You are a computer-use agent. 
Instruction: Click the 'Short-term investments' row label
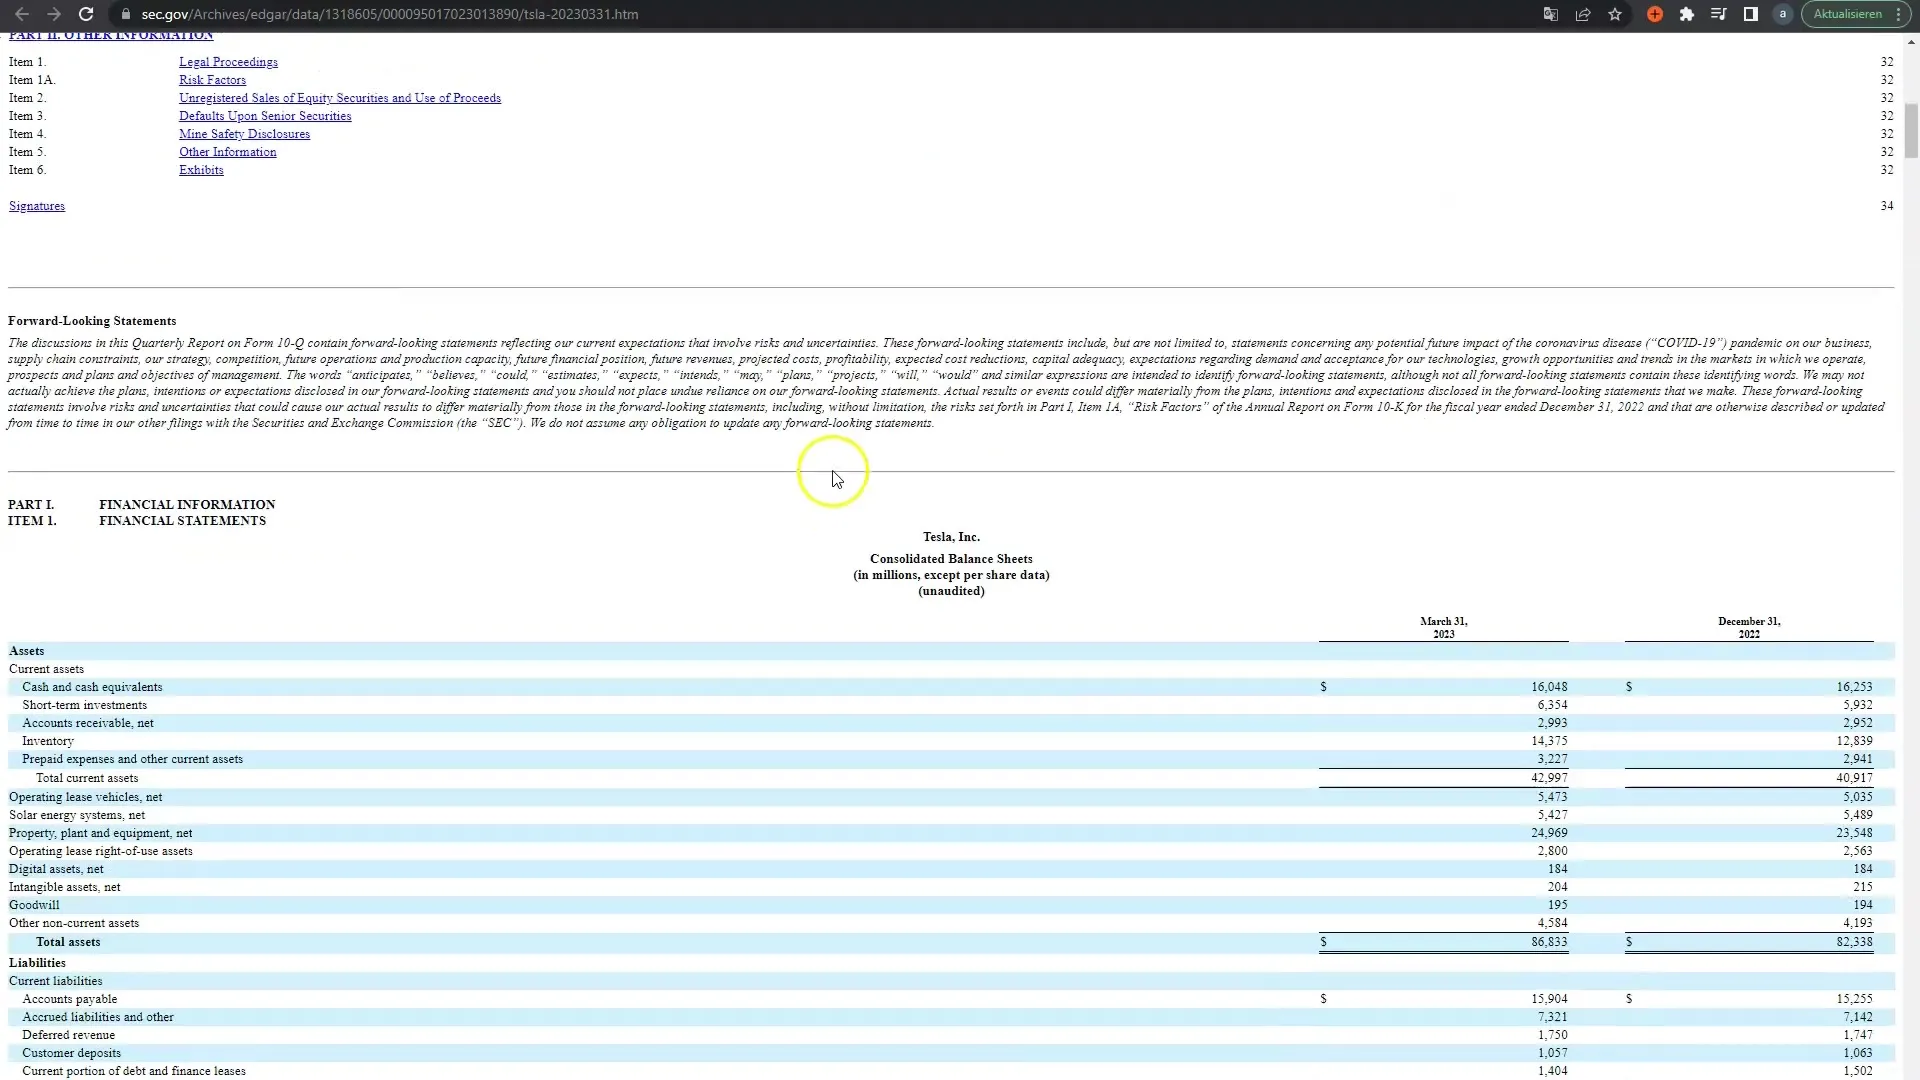point(84,705)
